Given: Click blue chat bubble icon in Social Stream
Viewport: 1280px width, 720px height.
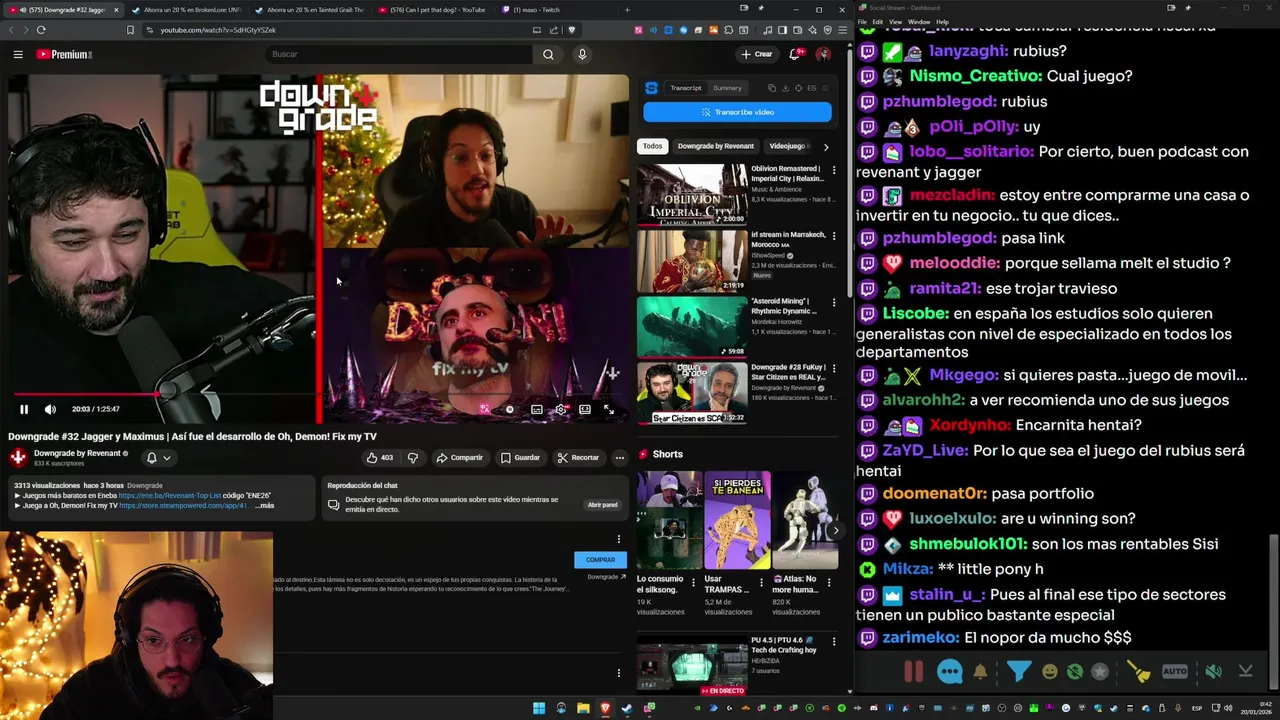Looking at the screenshot, I should coord(949,672).
